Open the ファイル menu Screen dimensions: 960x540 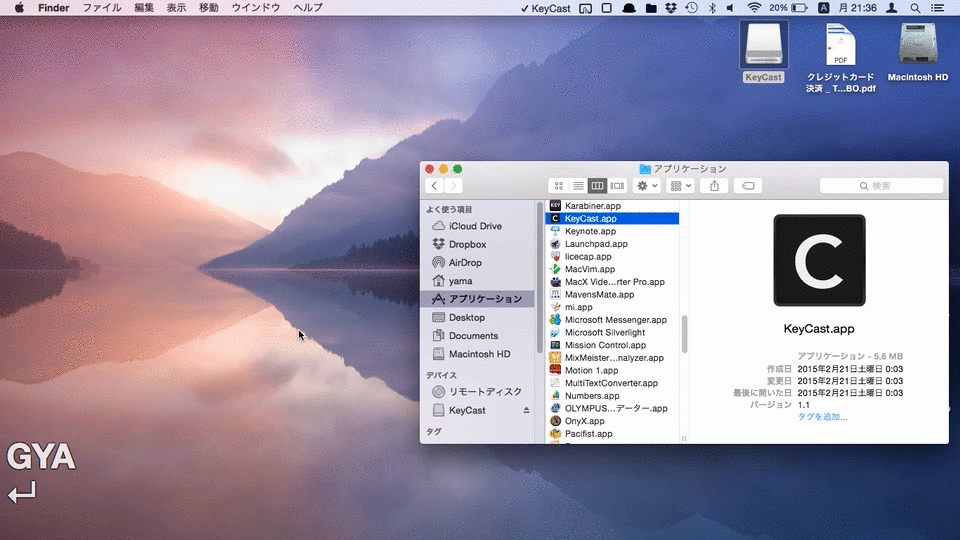(102, 8)
